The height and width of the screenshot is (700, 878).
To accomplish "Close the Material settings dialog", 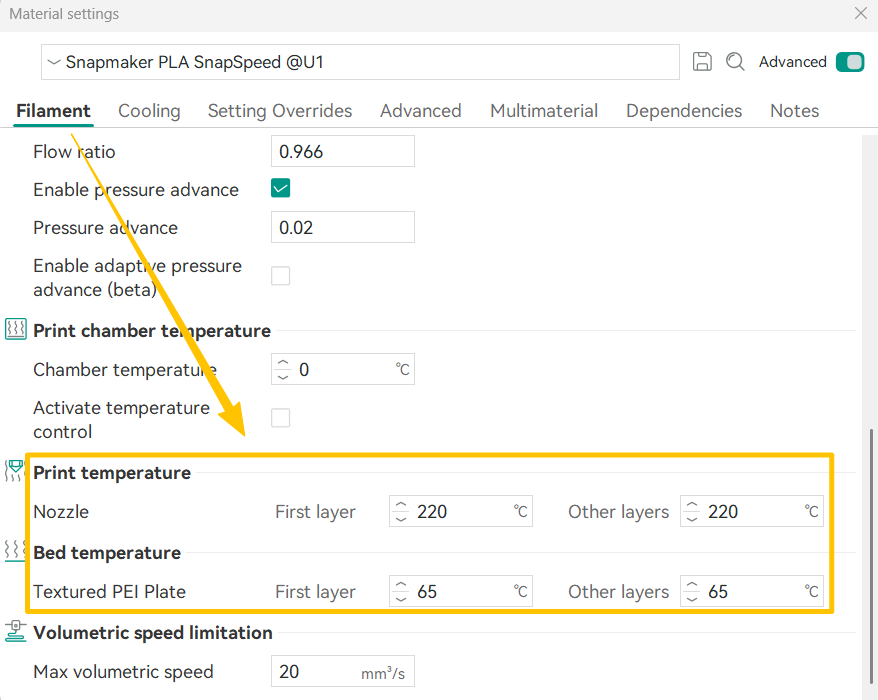I will pyautogui.click(x=860, y=14).
